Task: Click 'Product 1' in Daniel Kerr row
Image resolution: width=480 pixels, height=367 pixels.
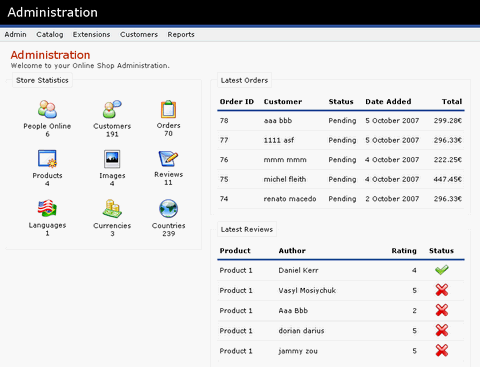Action: tap(236, 270)
